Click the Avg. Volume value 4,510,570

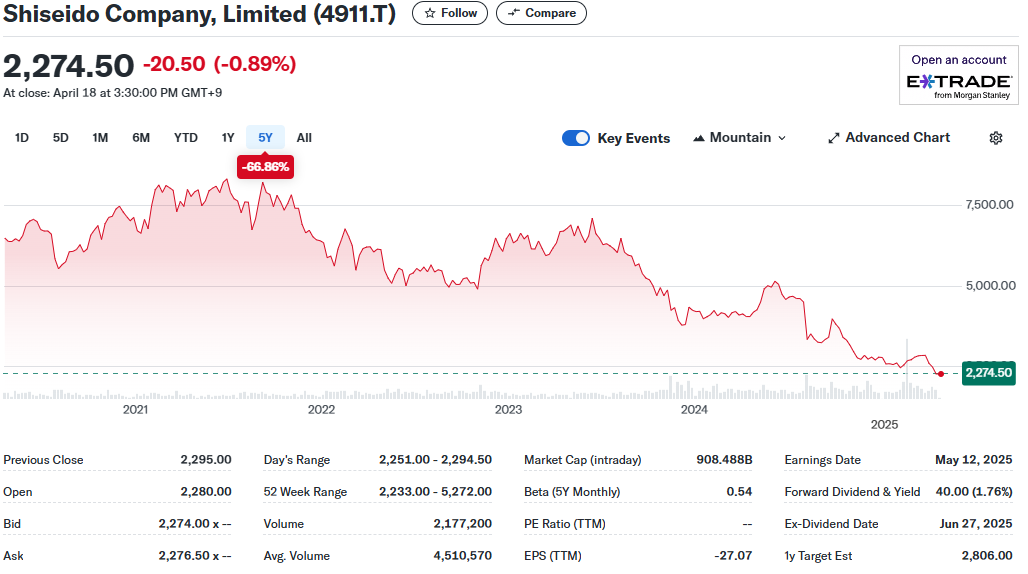462,556
